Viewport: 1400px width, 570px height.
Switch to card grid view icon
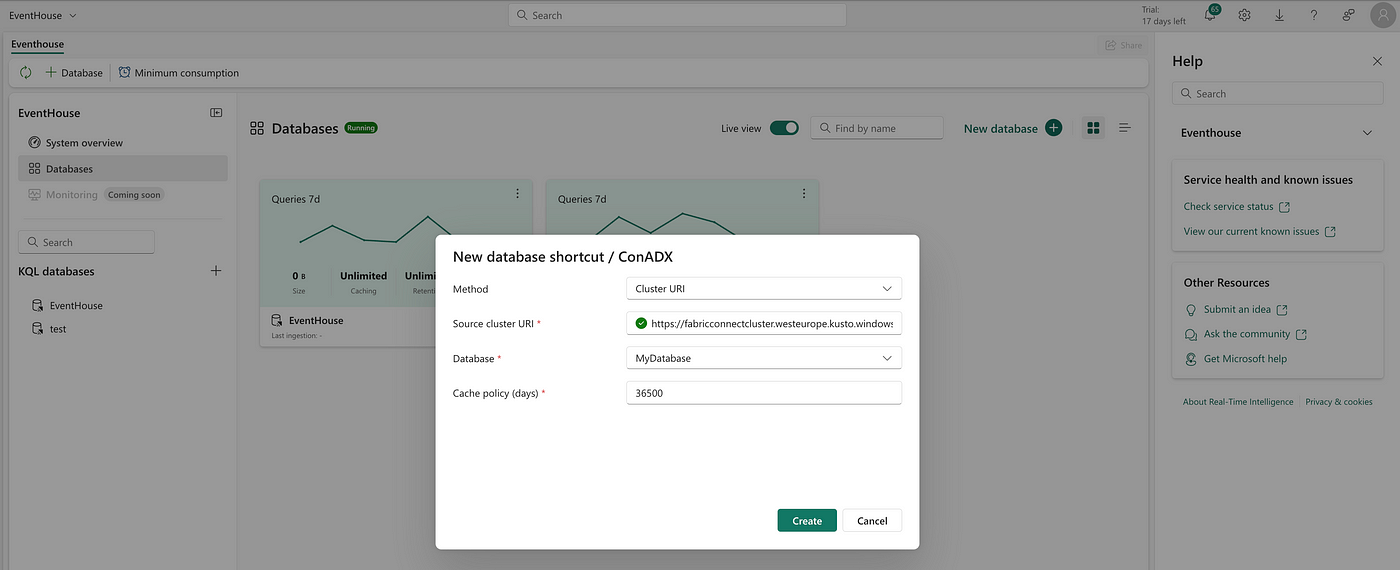point(1093,128)
